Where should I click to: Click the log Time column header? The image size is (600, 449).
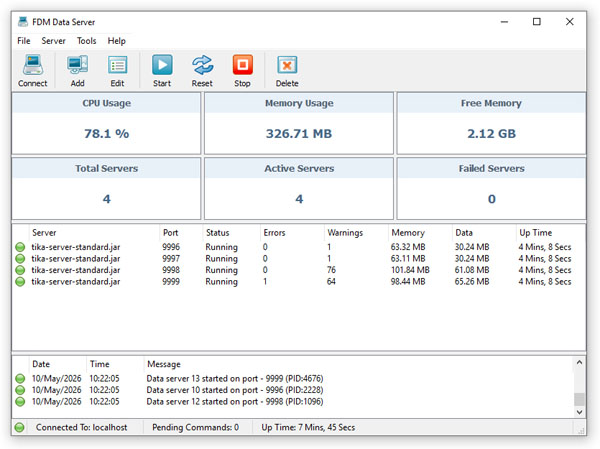115,364
